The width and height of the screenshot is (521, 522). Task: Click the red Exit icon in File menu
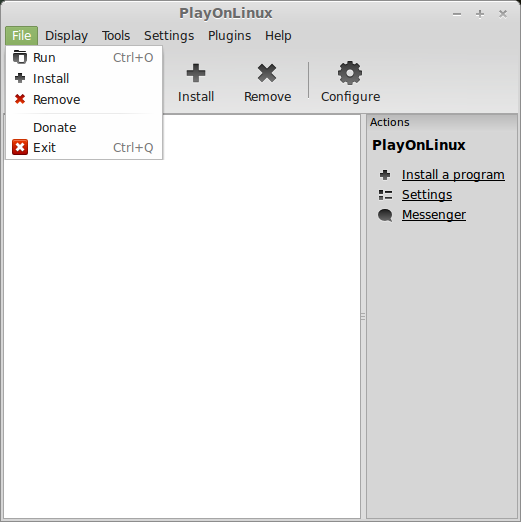tap(20, 147)
